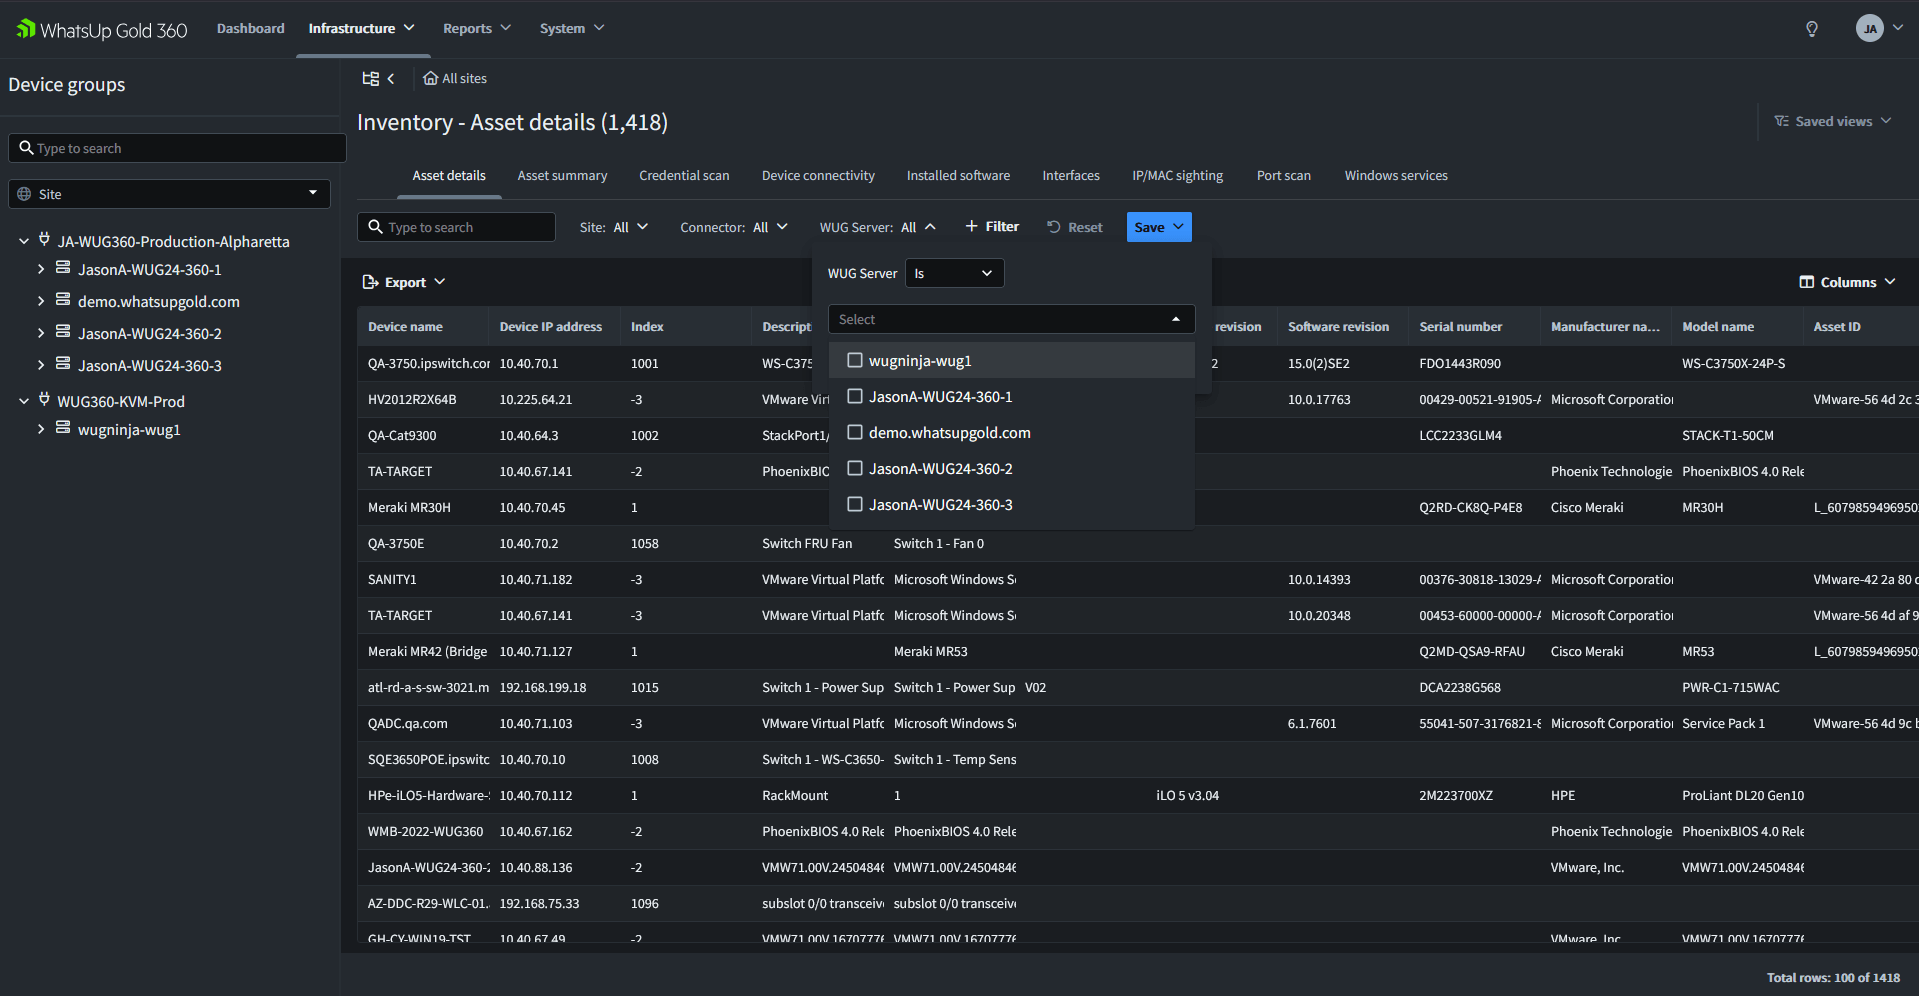The image size is (1919, 996).
Task: Open the Columns chooser button
Action: pos(1848,282)
